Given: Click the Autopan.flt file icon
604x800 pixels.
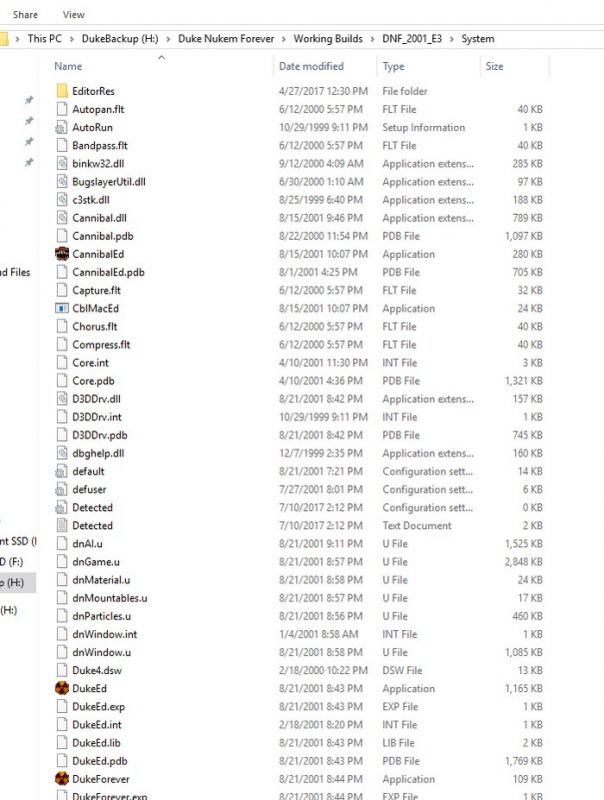Looking at the screenshot, I should point(62,109).
